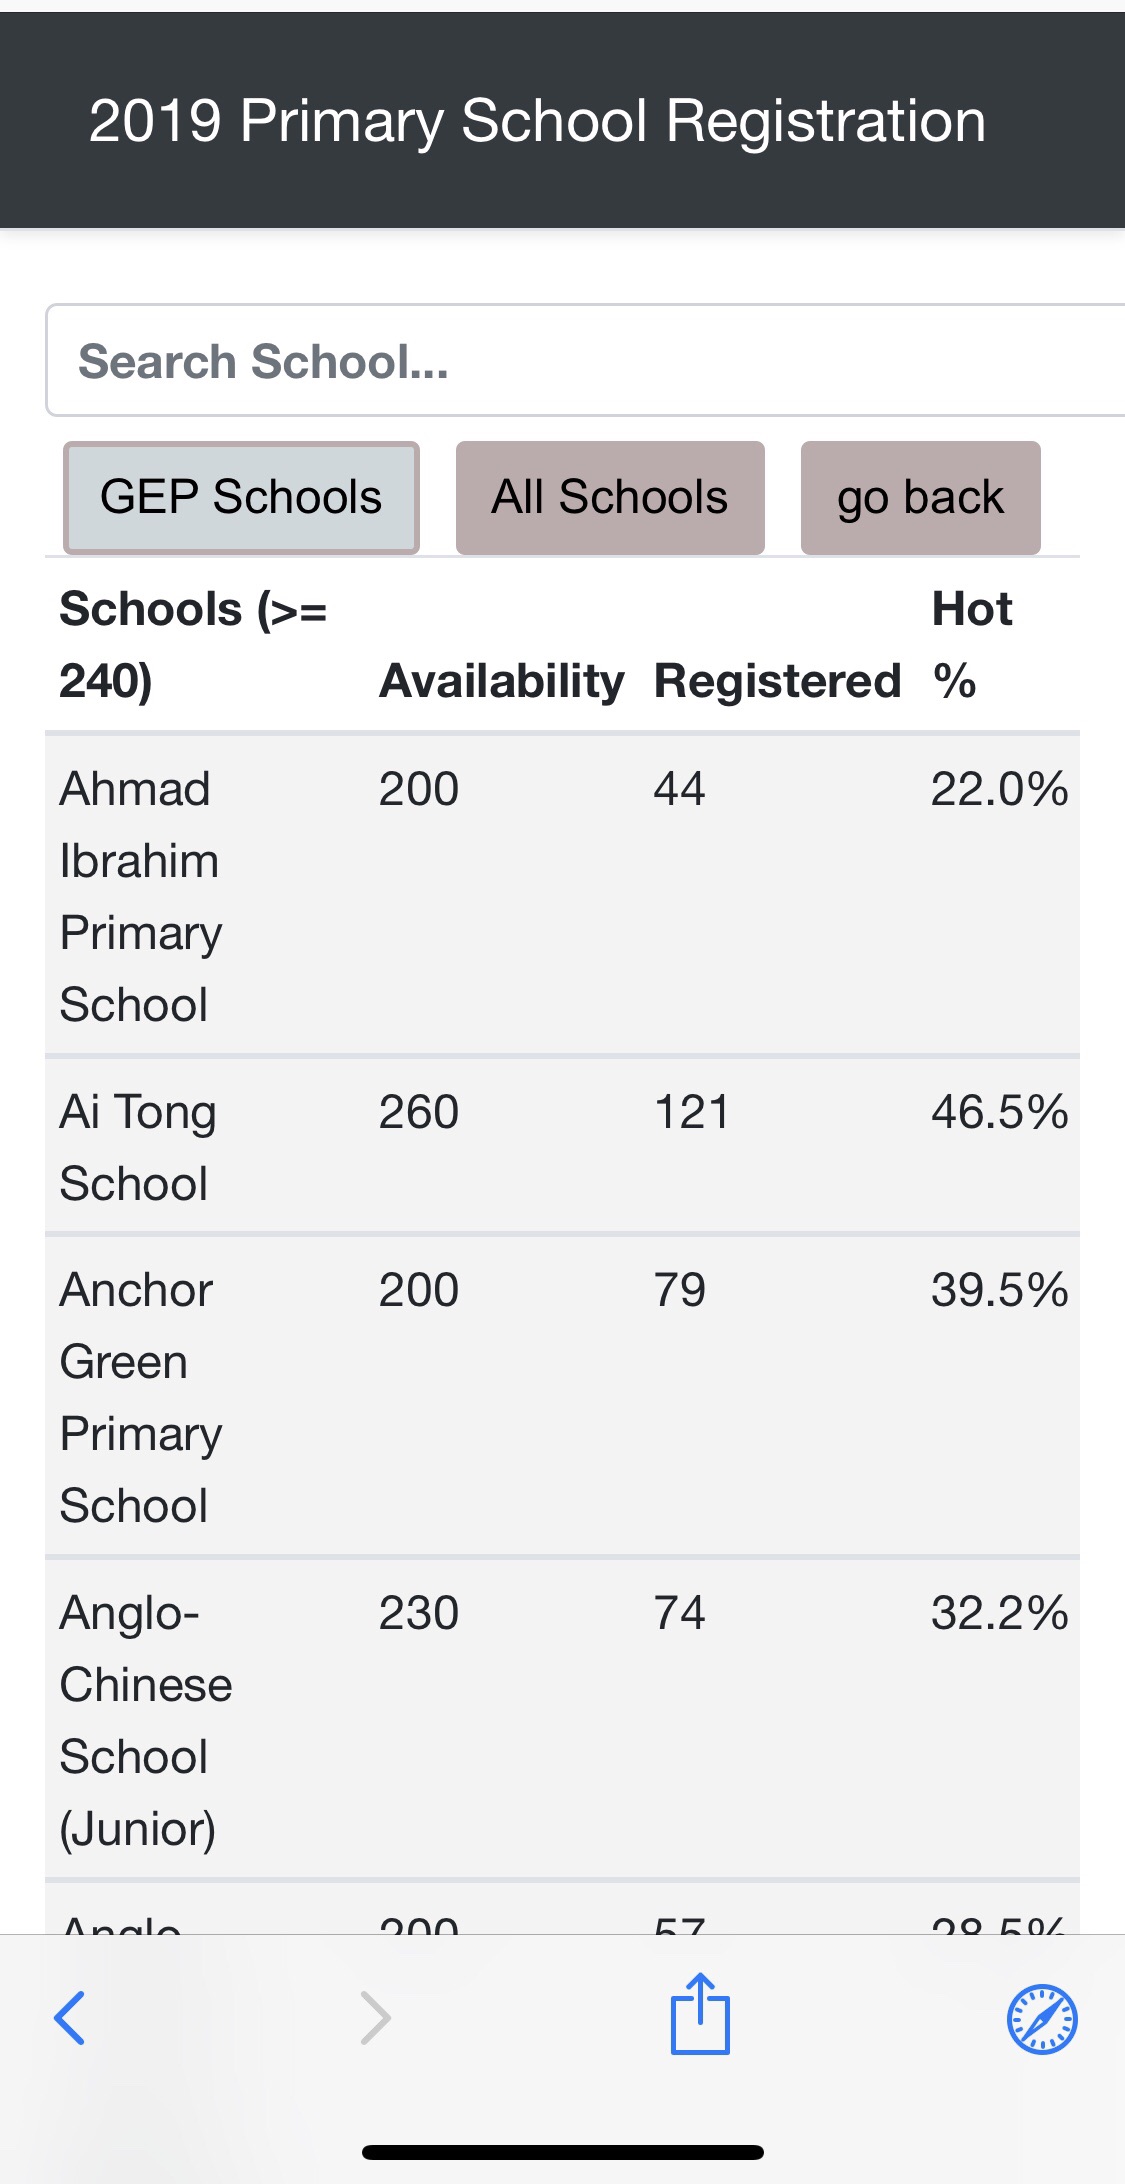Image resolution: width=1125 pixels, height=2184 pixels.
Task: Tap the Safari compass icon
Action: [1041, 2019]
